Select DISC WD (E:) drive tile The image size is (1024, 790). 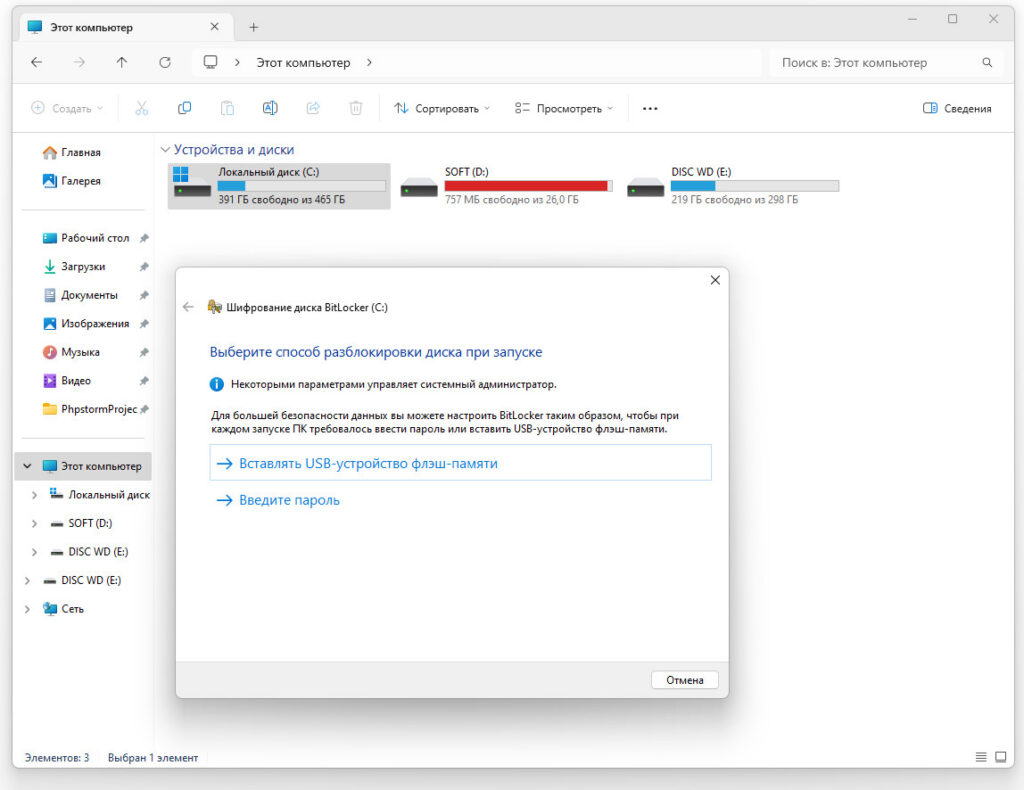[x=733, y=186]
